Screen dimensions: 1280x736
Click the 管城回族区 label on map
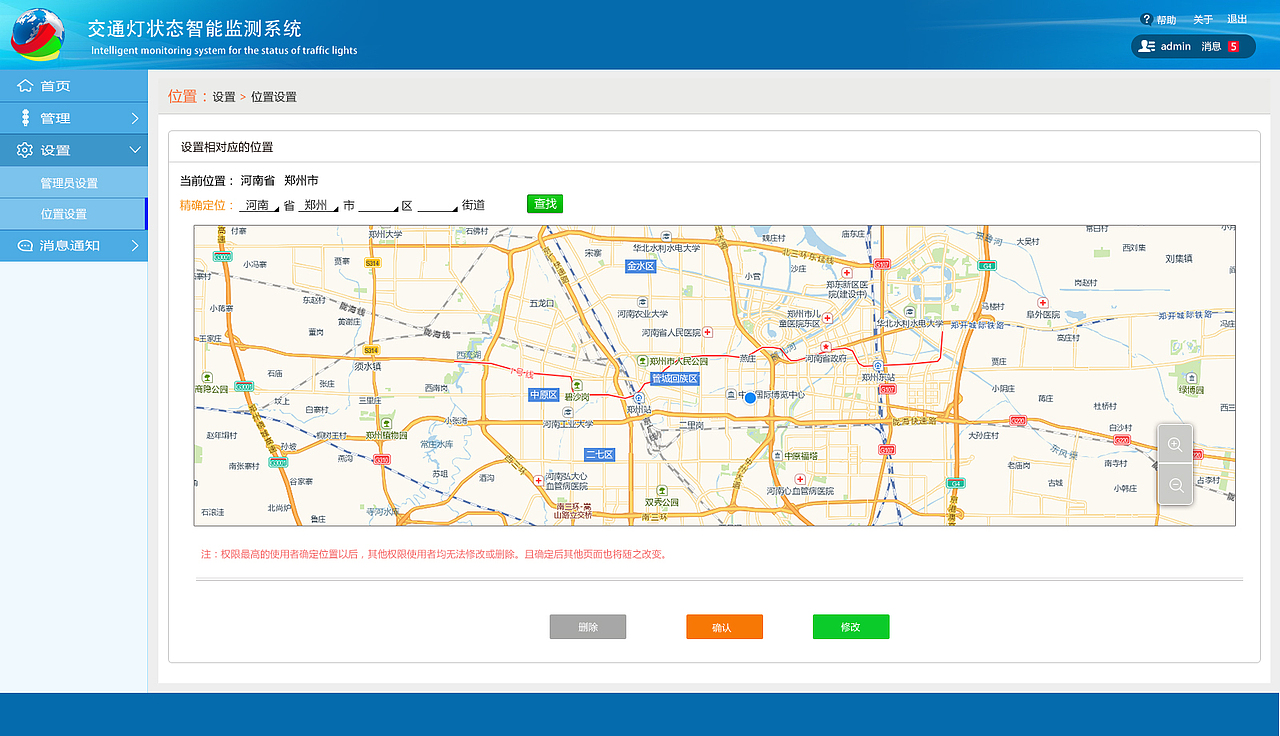[674, 379]
